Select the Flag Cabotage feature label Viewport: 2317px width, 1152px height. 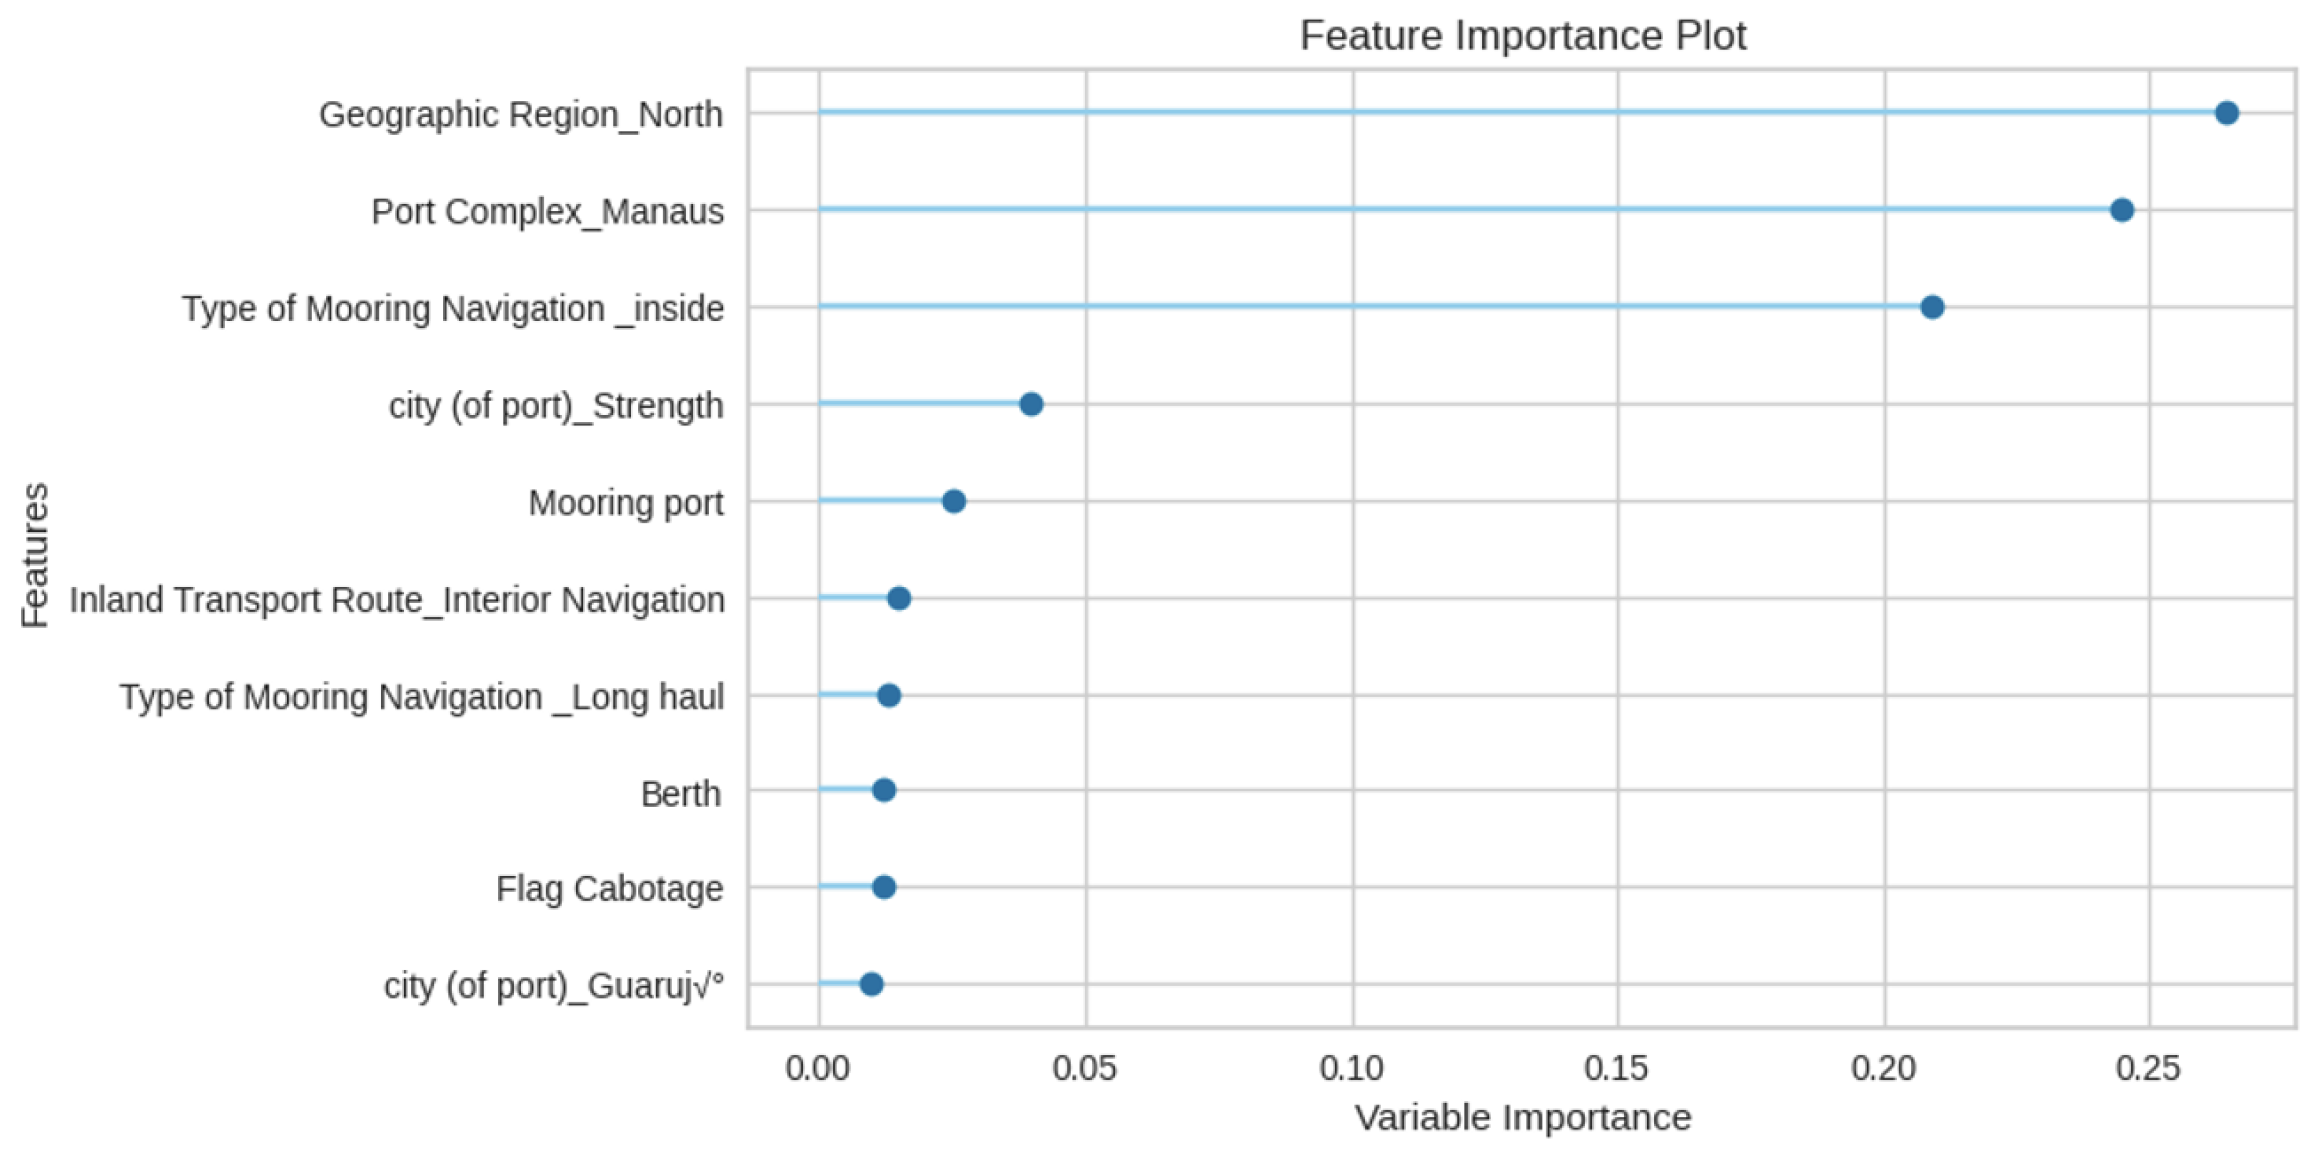(609, 889)
